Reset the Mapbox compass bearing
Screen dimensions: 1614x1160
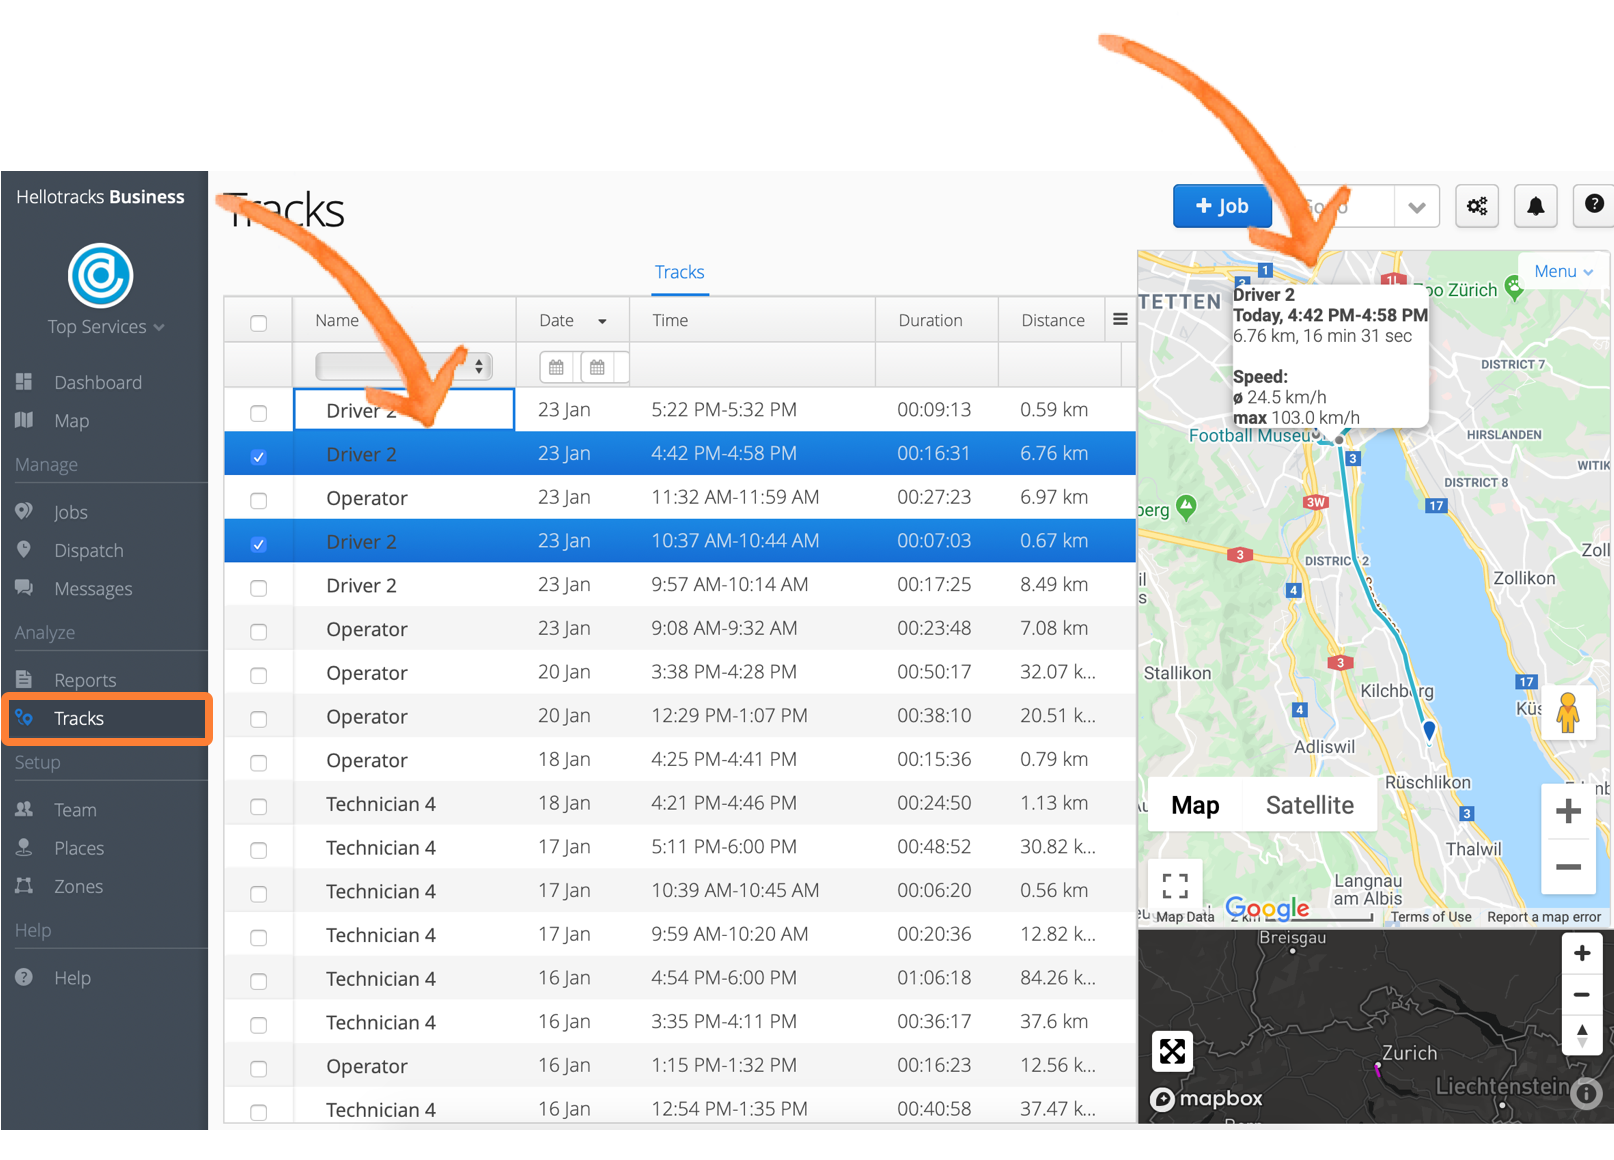(x=1582, y=1035)
